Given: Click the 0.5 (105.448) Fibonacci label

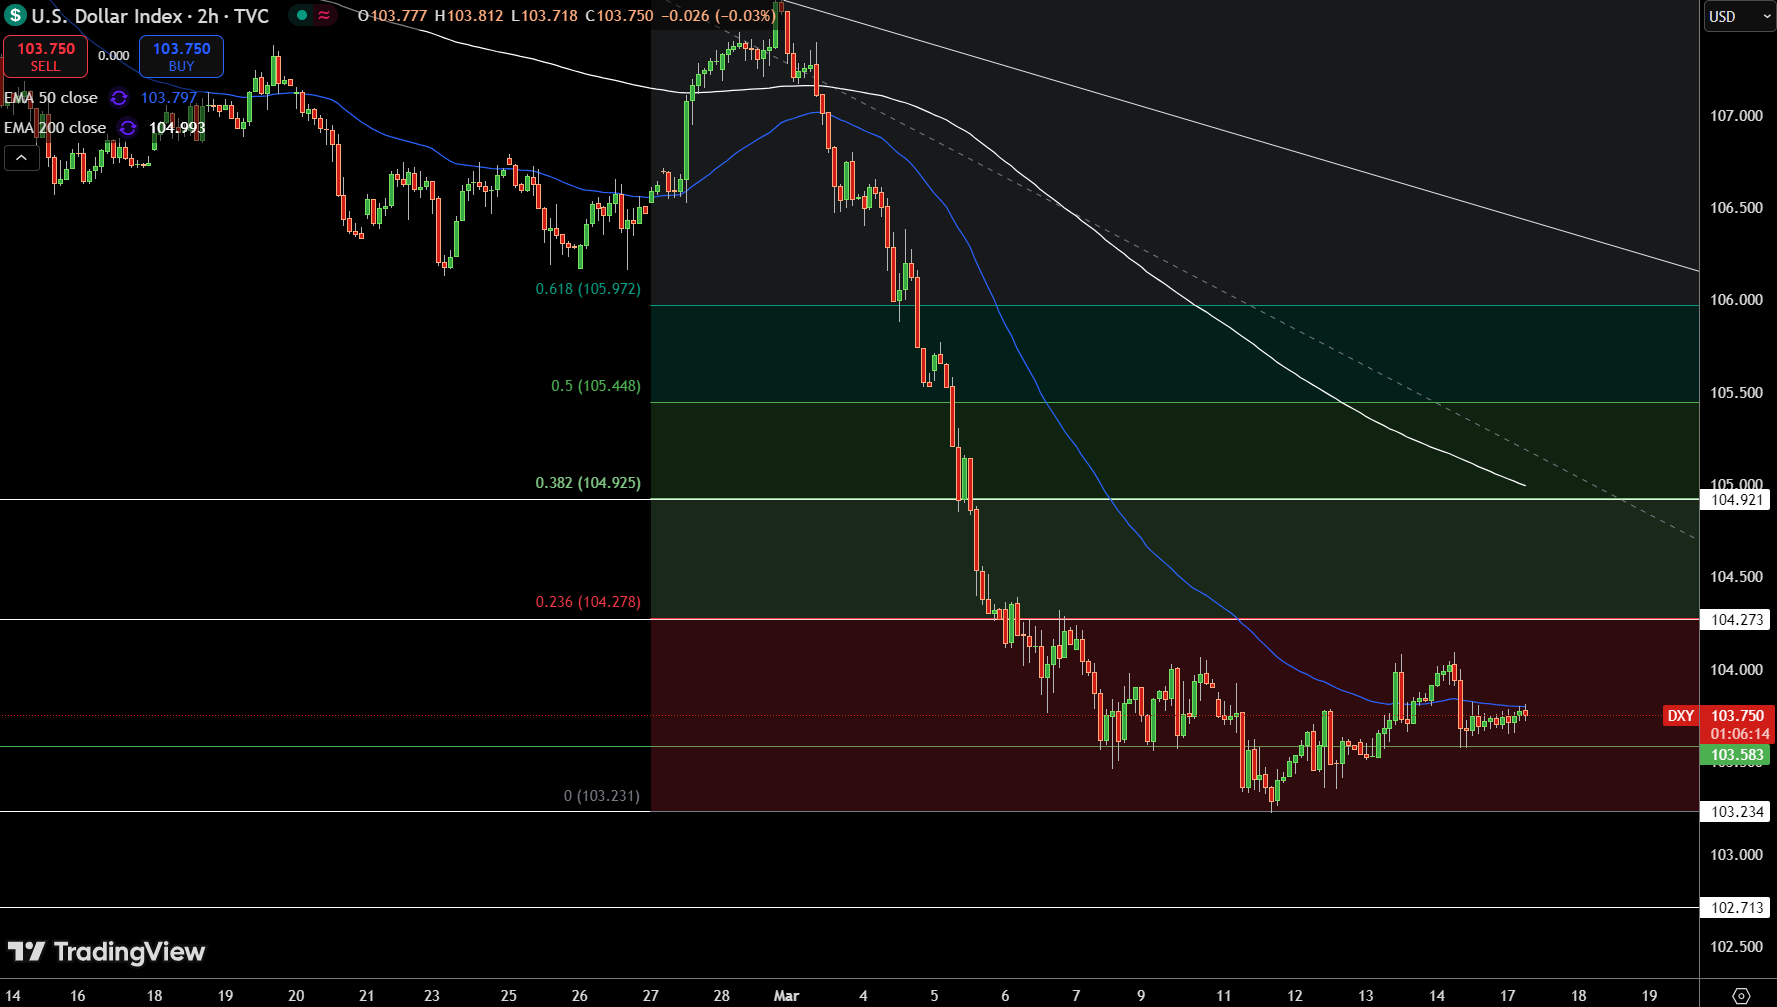Looking at the screenshot, I should click(x=596, y=386).
